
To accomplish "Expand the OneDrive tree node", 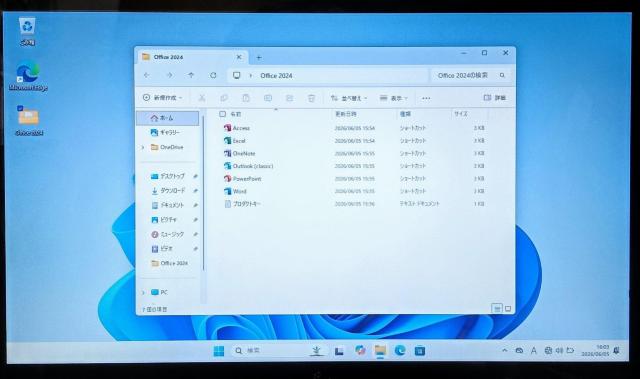I will click(143, 147).
